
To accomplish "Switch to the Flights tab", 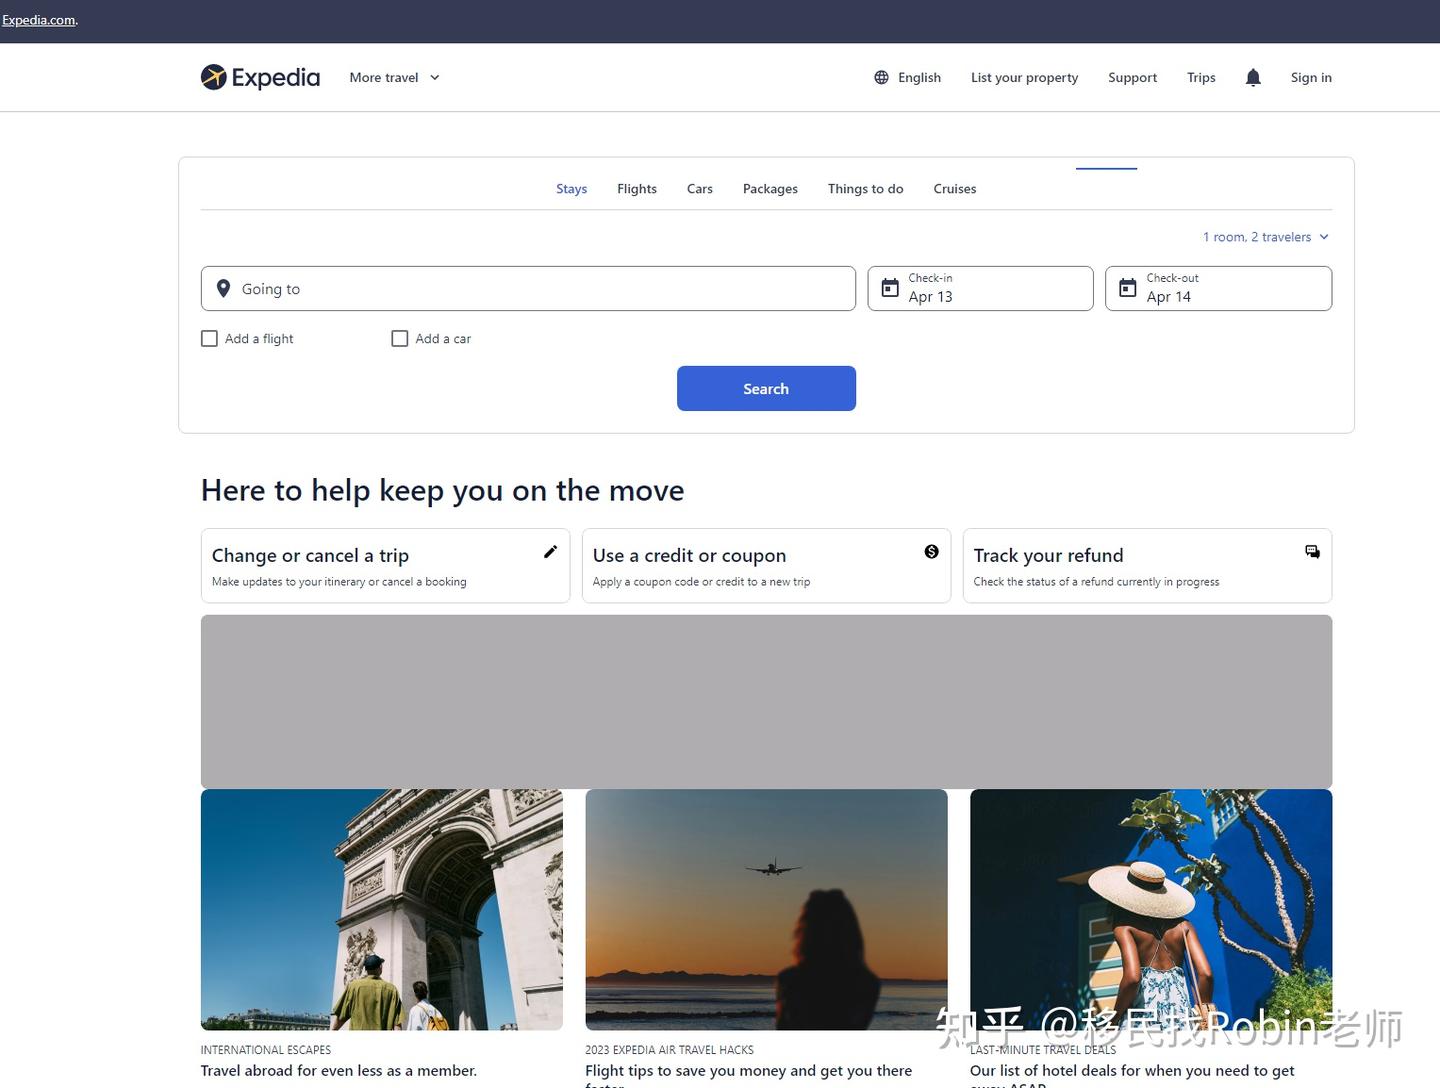I will tap(637, 189).
